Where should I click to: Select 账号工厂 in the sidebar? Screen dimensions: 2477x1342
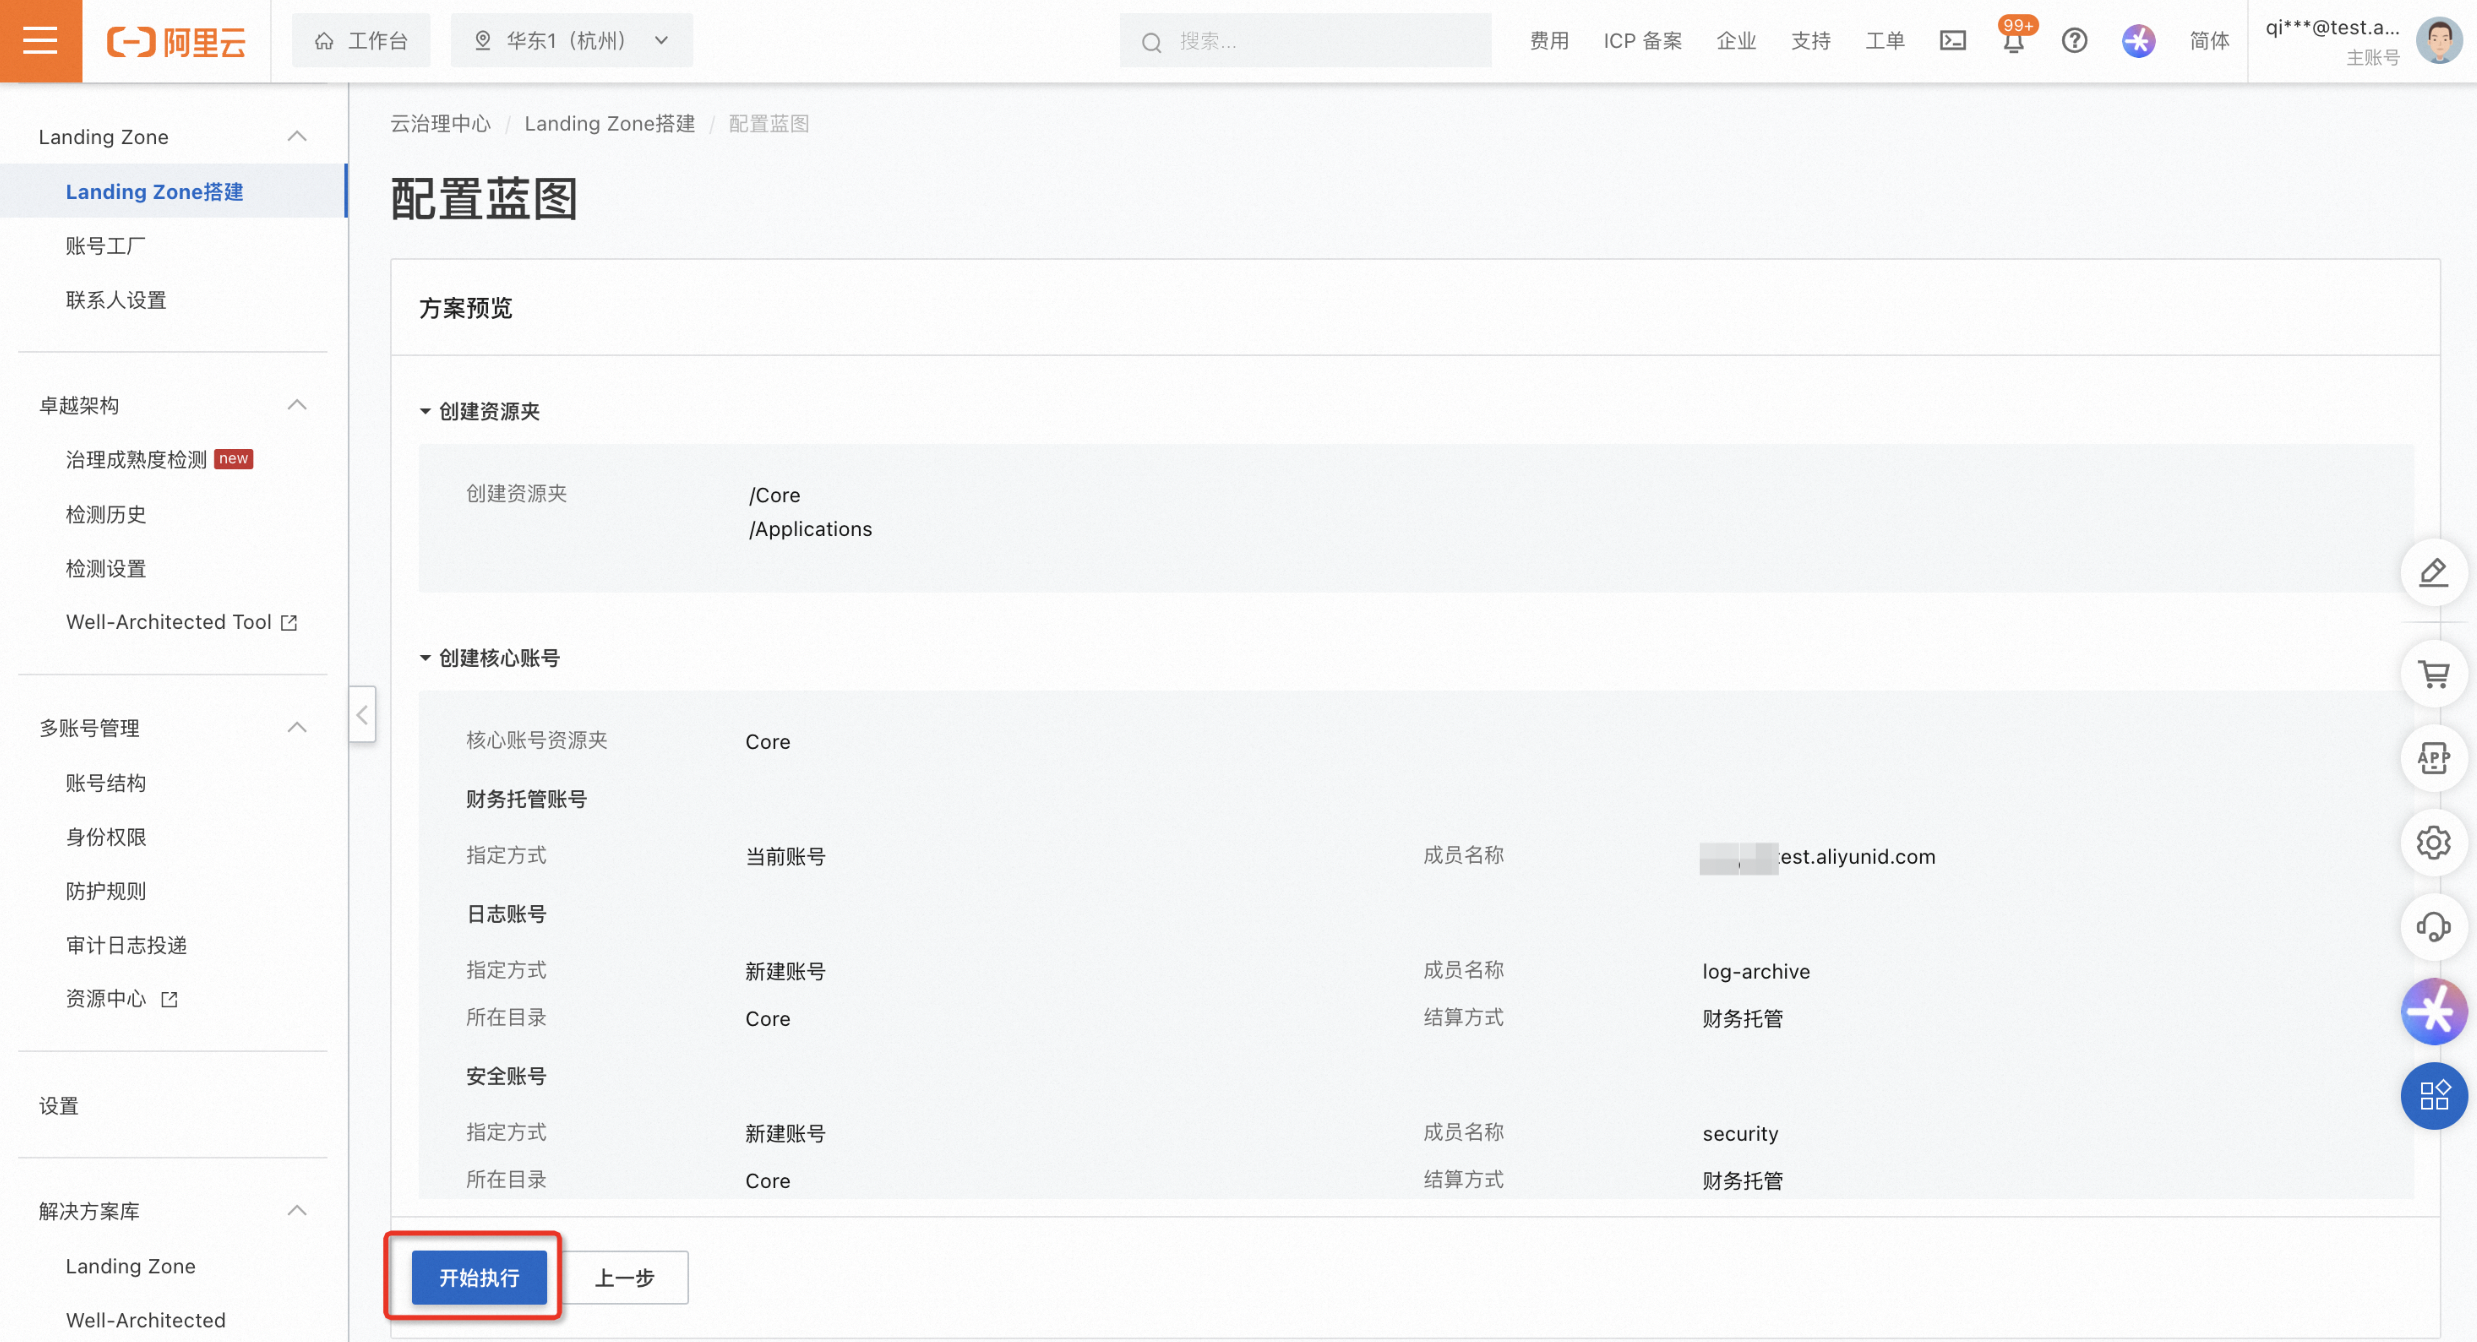pyautogui.click(x=106, y=246)
